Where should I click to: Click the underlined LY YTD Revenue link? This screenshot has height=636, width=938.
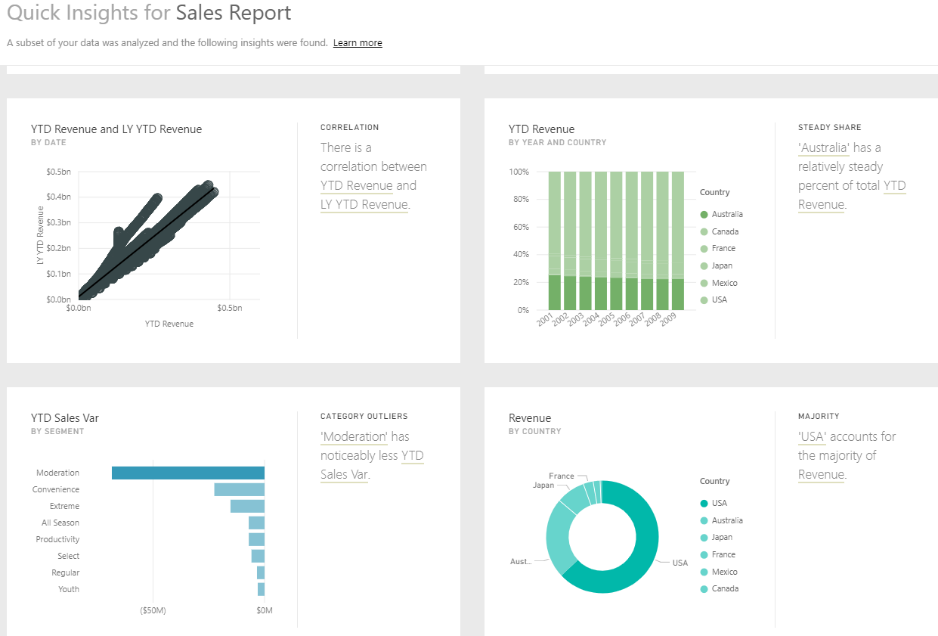pyautogui.click(x=364, y=205)
